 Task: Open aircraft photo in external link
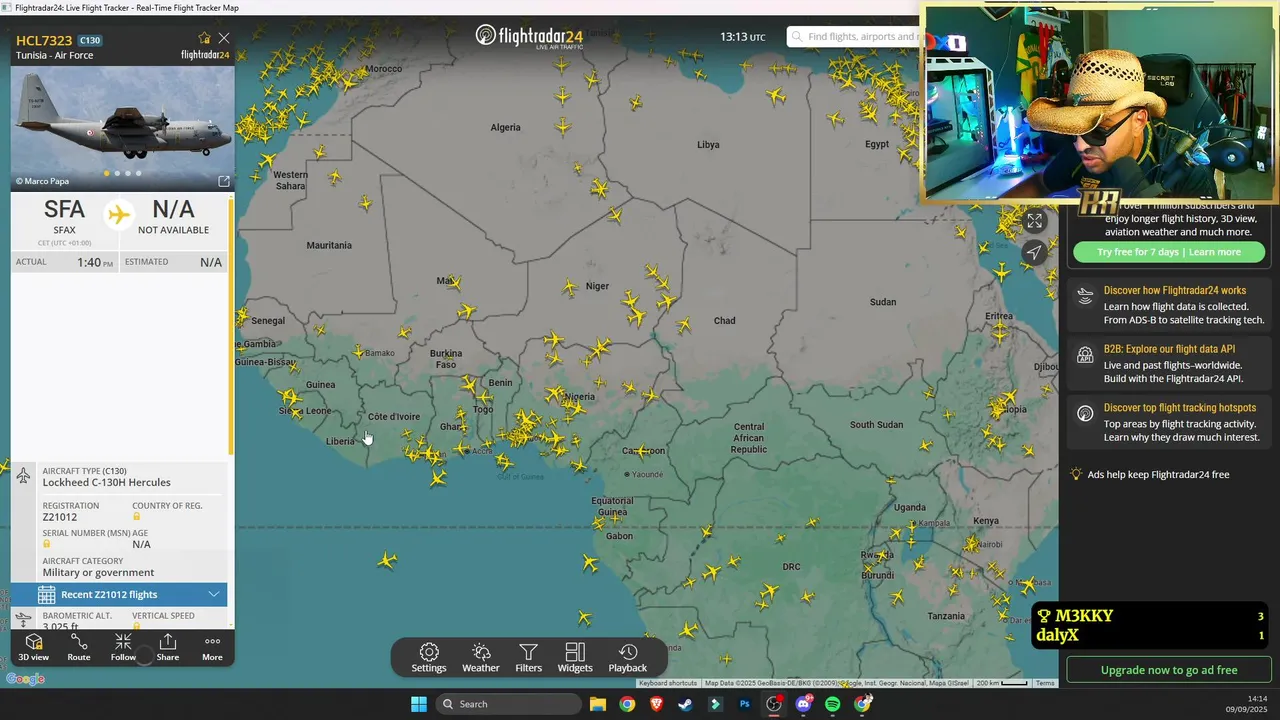[x=224, y=181]
